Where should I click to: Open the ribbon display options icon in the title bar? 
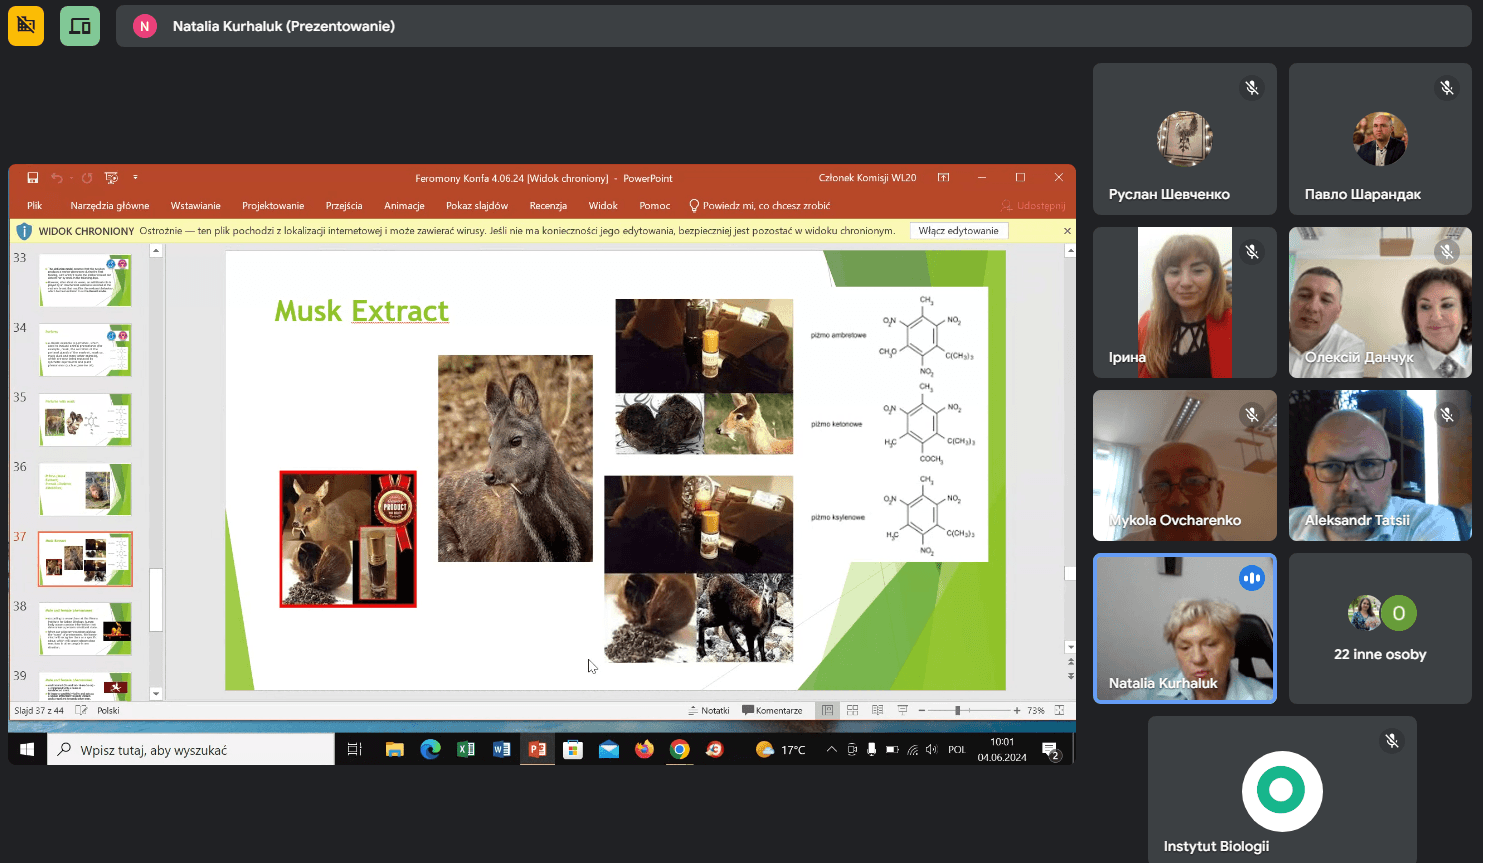[x=943, y=178]
